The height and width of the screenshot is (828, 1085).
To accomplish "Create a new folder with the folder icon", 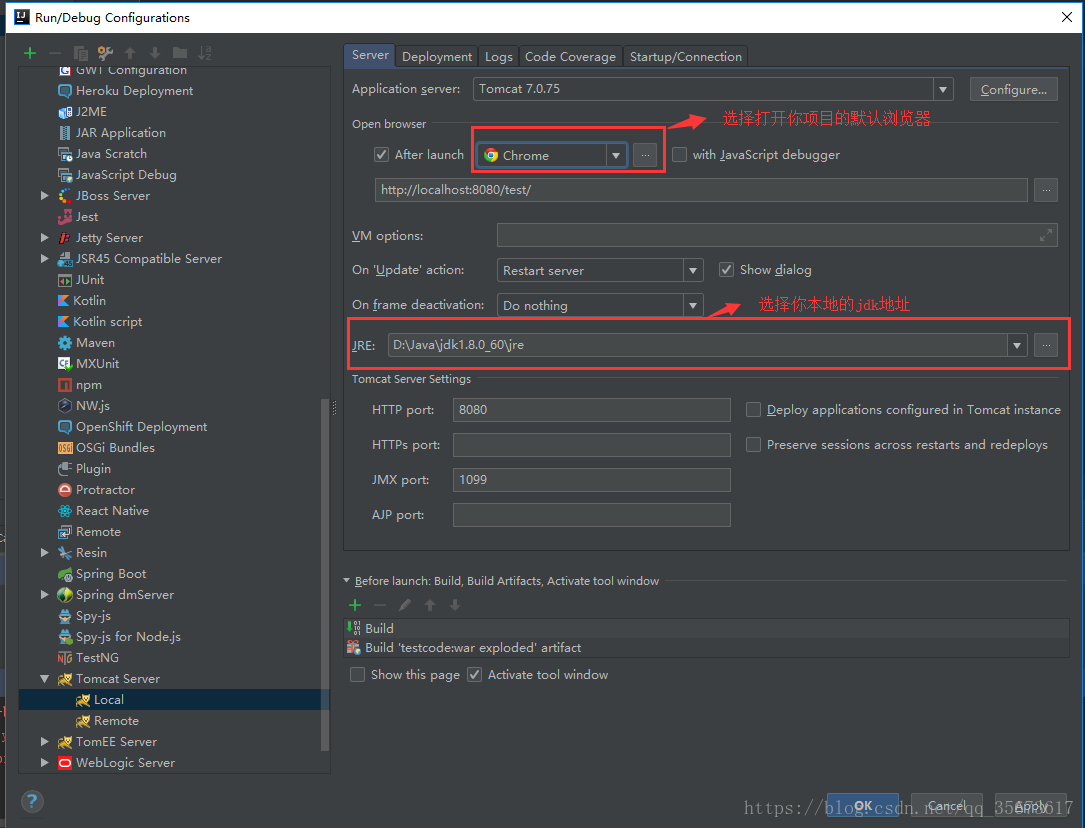I will point(180,53).
